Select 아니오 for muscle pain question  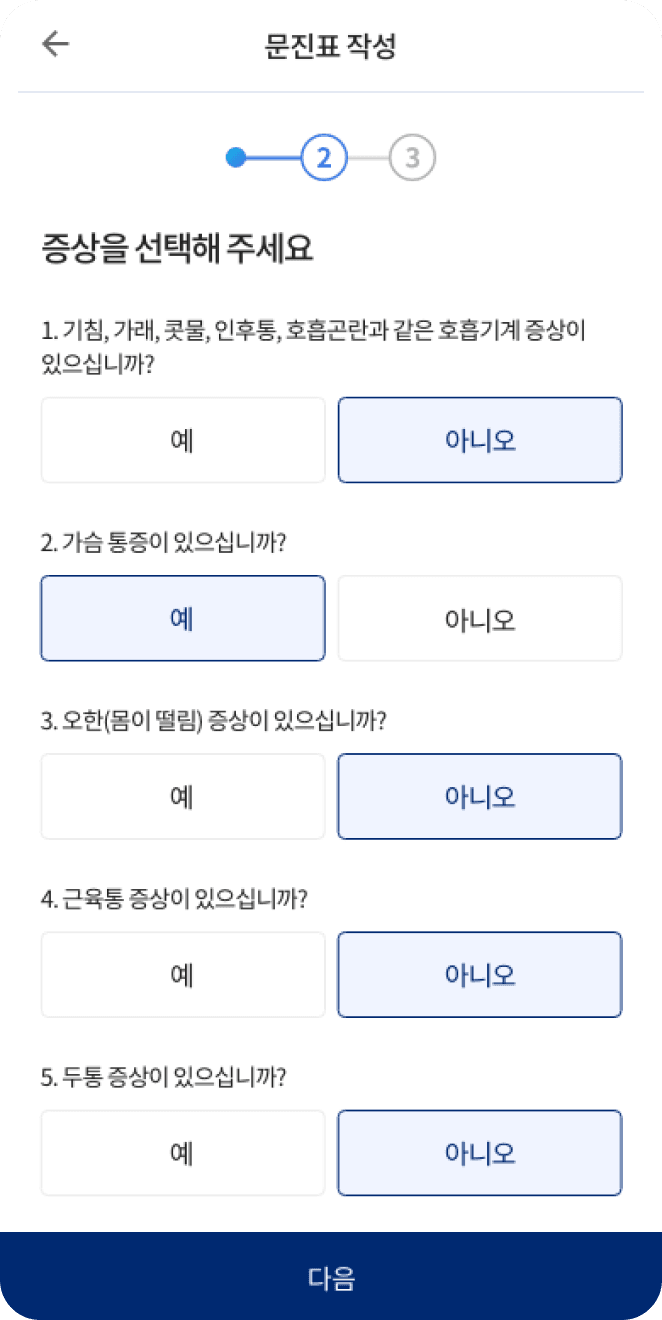pos(480,974)
